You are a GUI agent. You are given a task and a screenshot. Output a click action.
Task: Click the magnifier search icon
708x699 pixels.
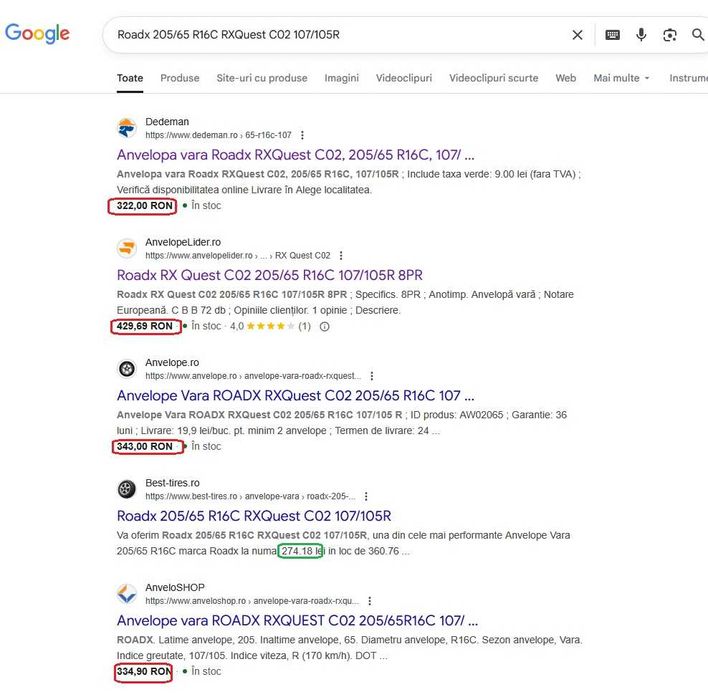(697, 35)
